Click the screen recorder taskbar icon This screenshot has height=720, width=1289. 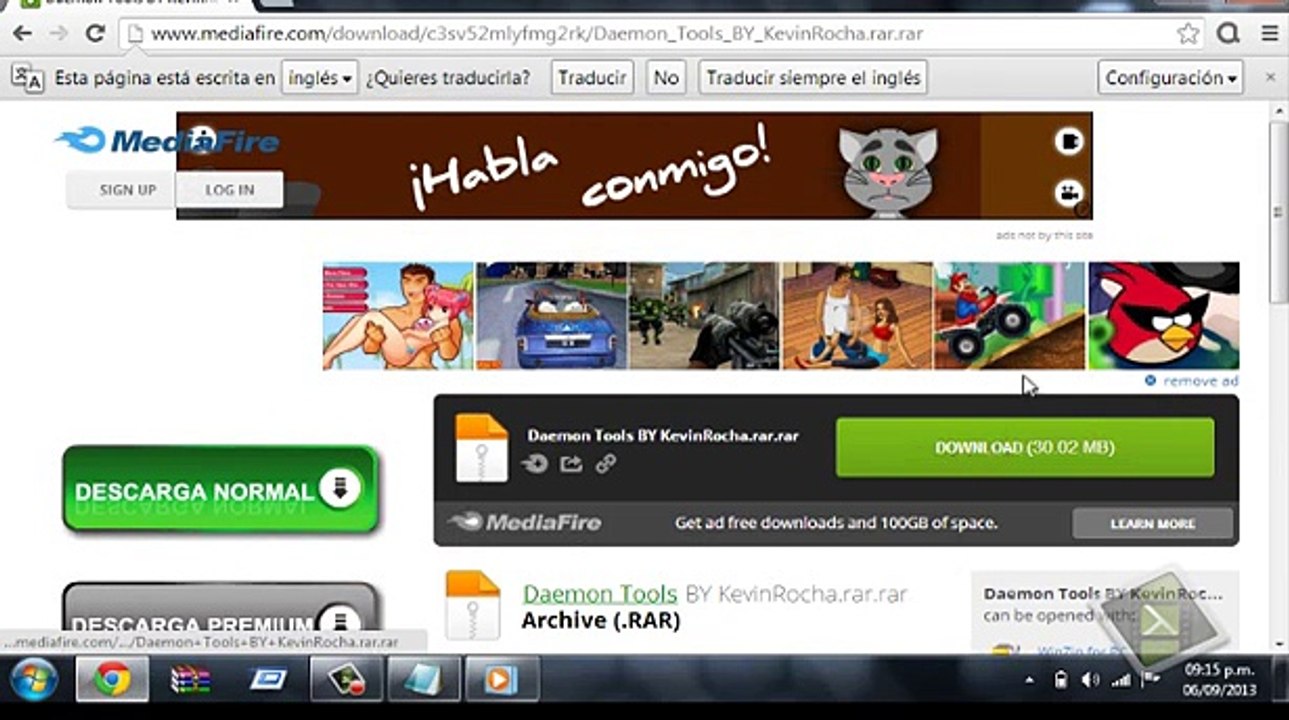(x=345, y=681)
